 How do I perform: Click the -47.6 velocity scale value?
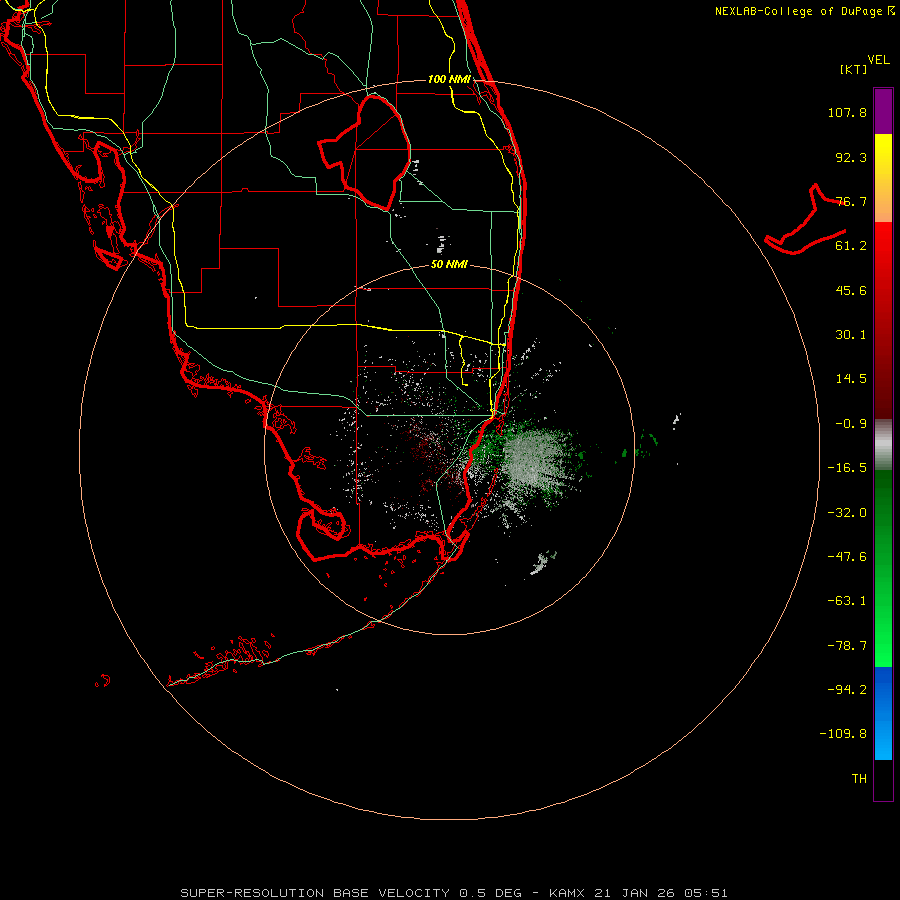coord(847,557)
